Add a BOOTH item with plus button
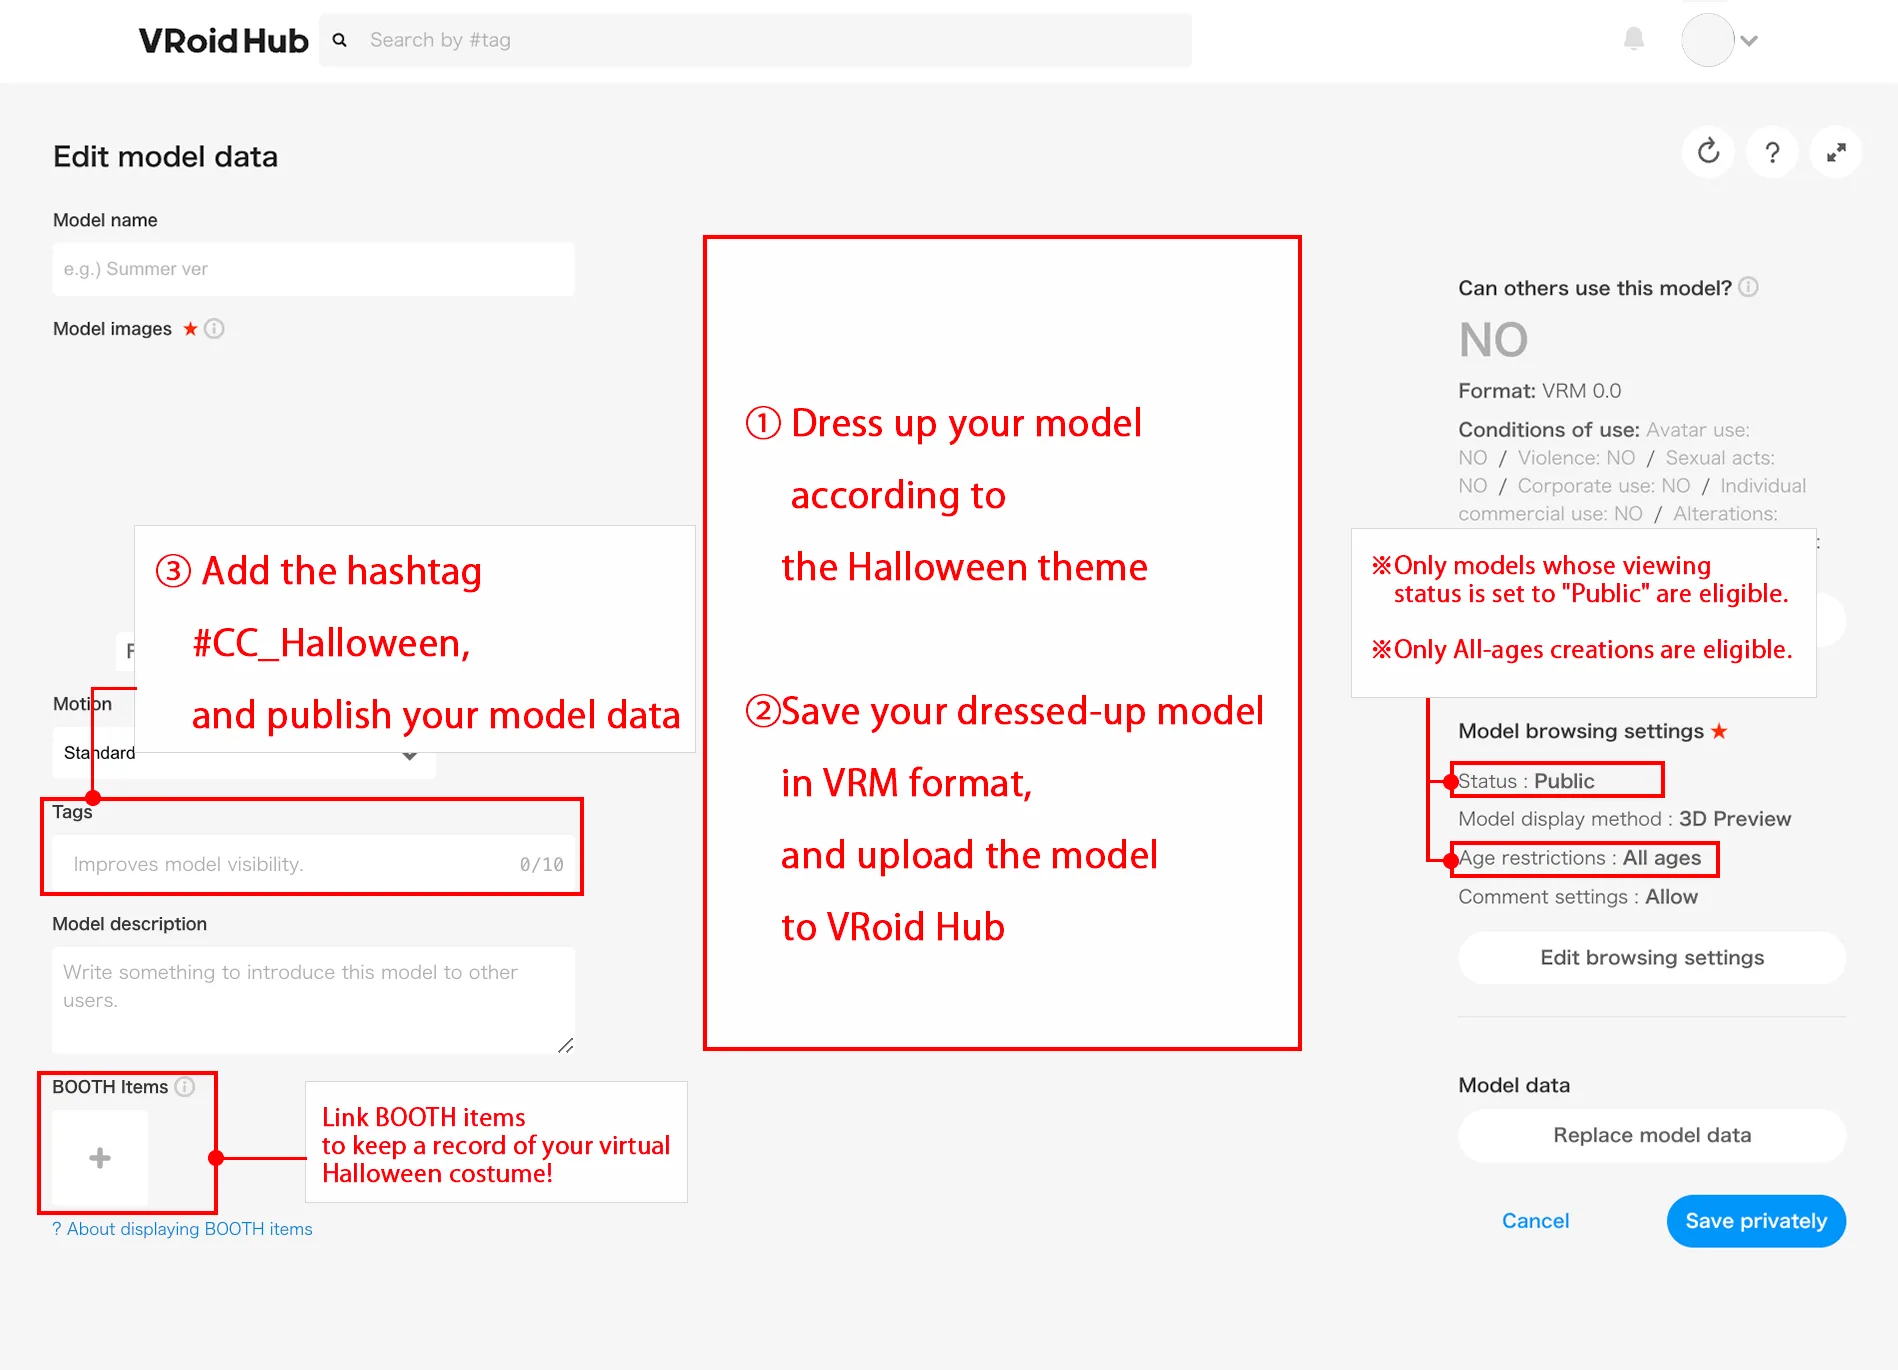Image resolution: width=1898 pixels, height=1370 pixels. pos(100,1158)
